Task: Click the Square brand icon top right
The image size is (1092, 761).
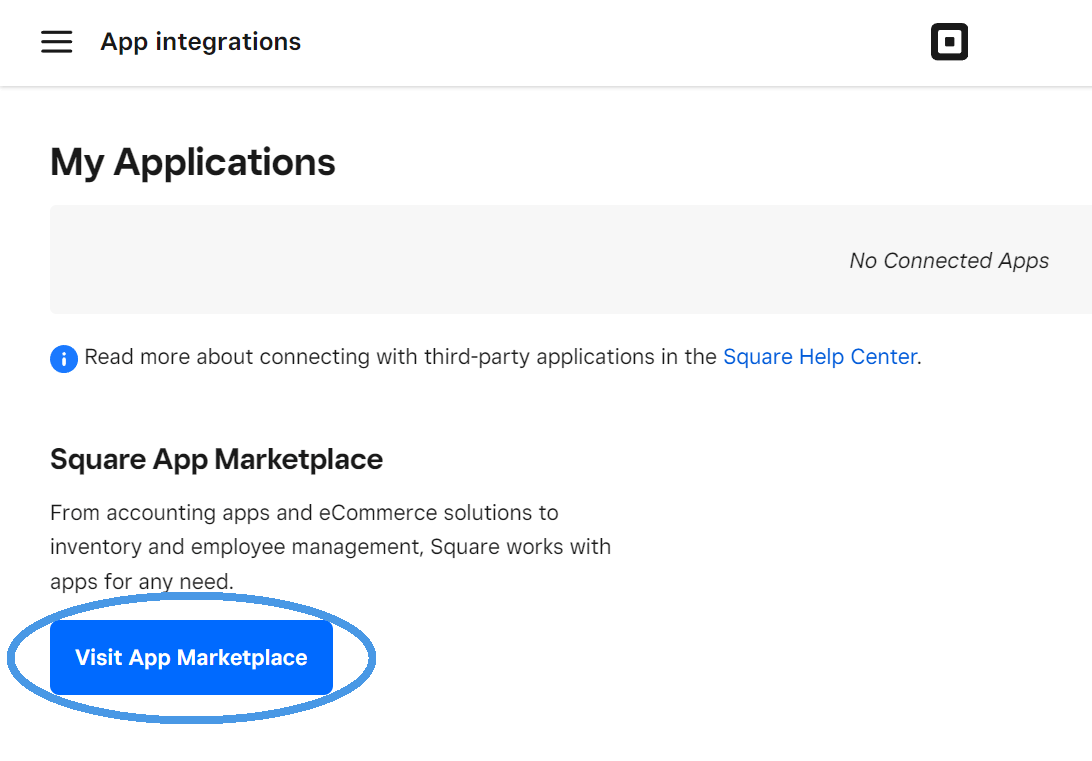Action: 948,41
